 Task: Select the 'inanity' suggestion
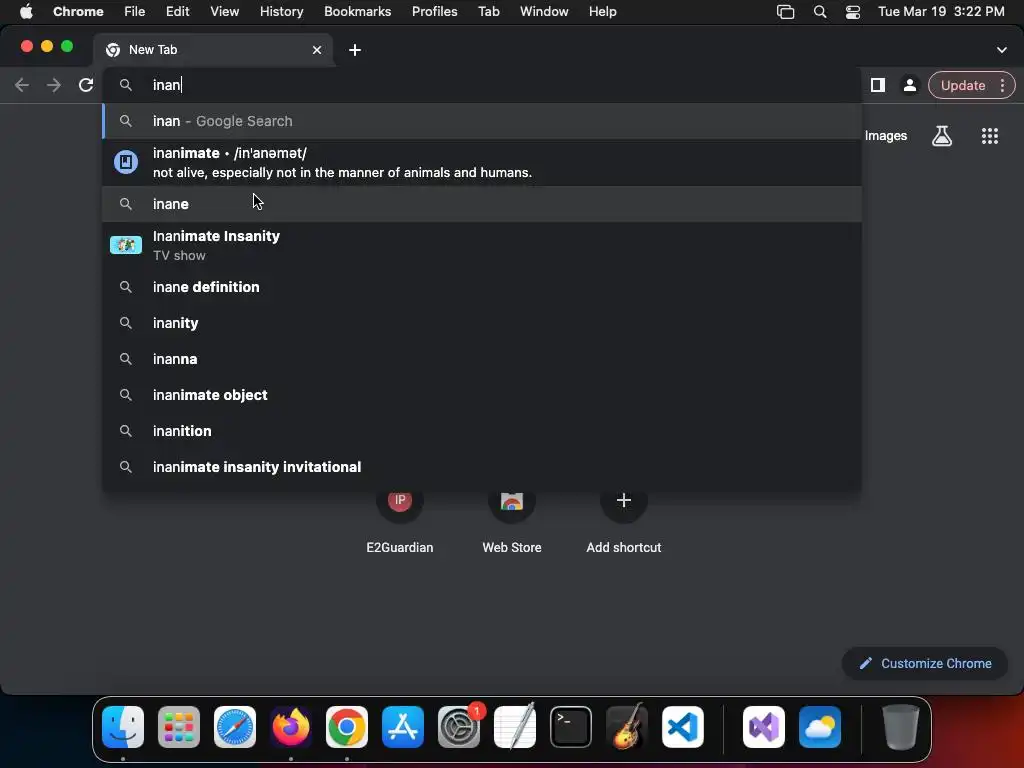[482, 323]
